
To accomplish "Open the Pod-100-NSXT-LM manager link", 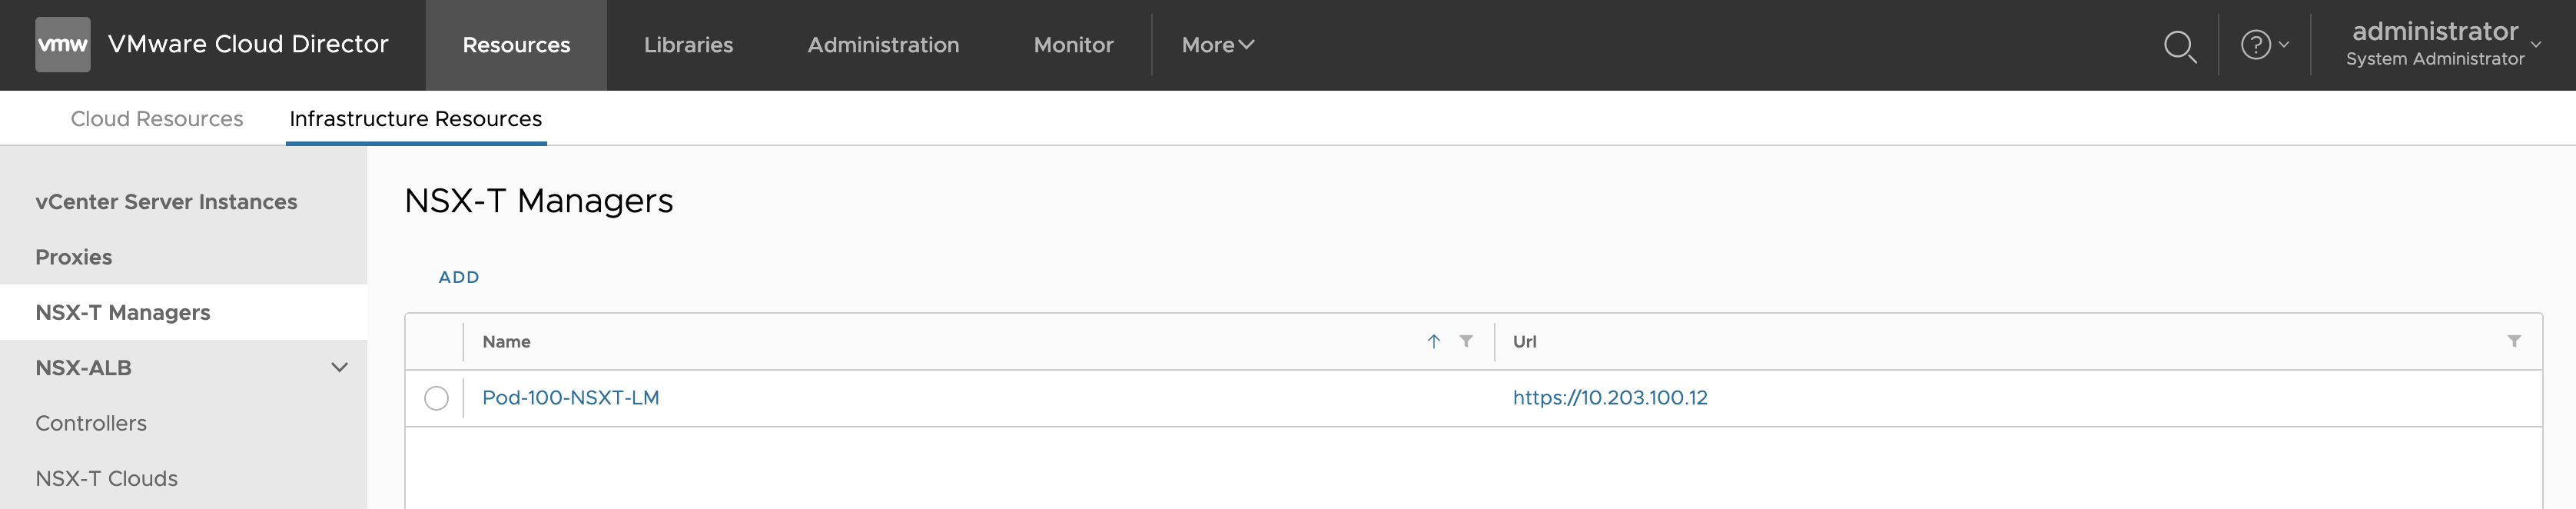I will (570, 398).
